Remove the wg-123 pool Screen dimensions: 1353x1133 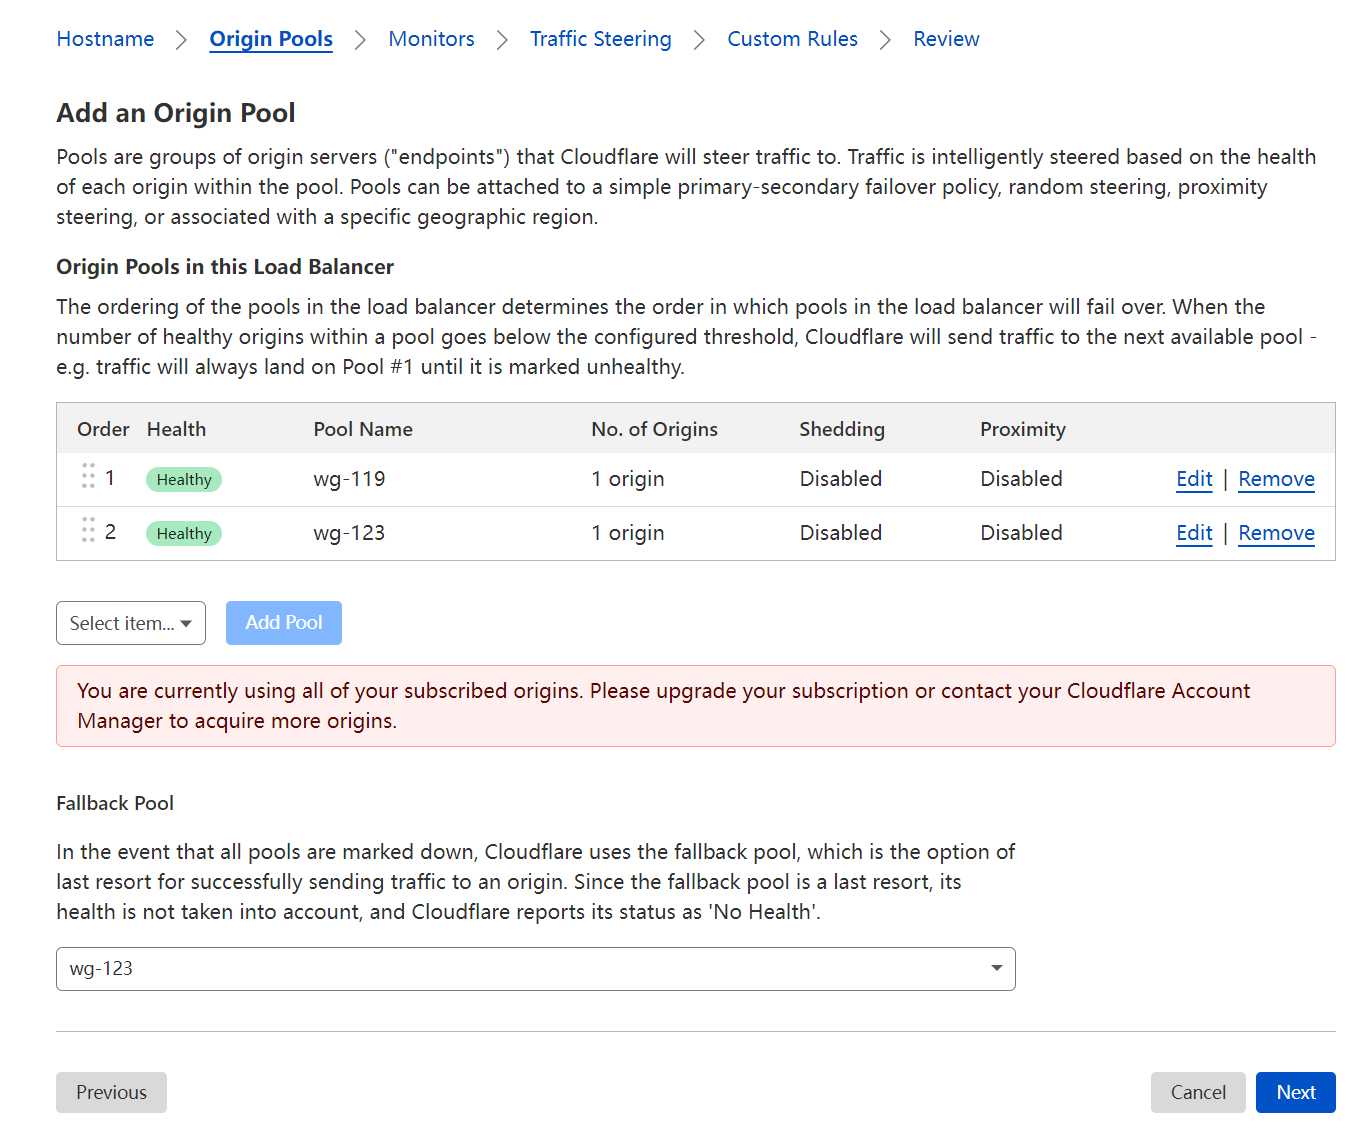pyautogui.click(x=1276, y=533)
